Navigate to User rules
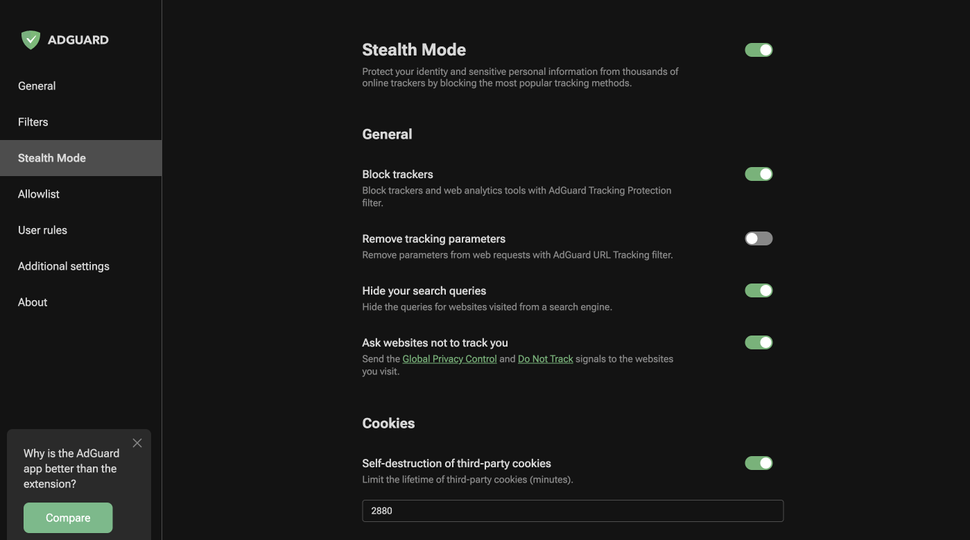The image size is (970, 540). click(43, 230)
